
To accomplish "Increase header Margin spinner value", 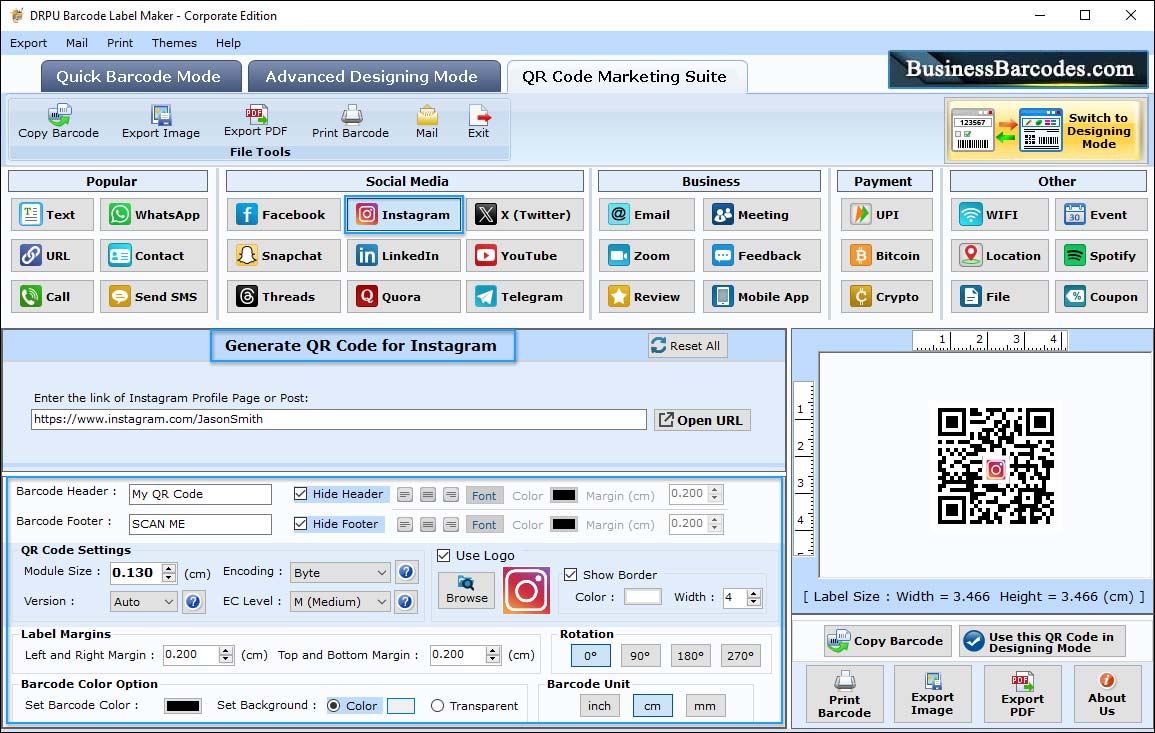I will coord(715,489).
